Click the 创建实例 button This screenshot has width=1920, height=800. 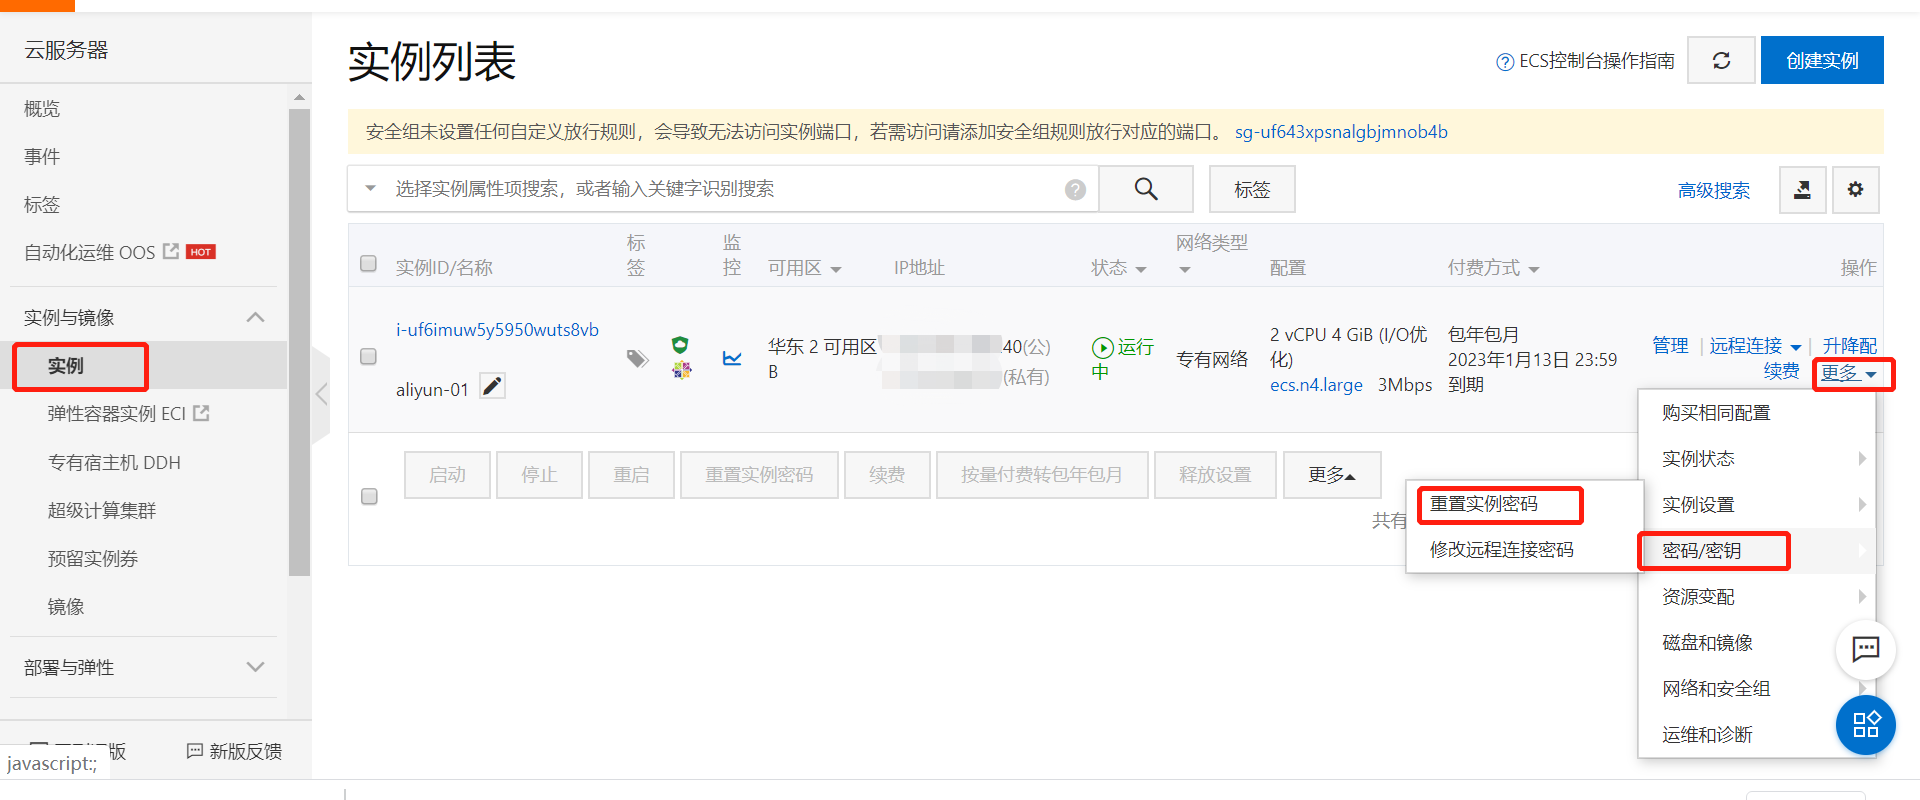click(x=1822, y=60)
